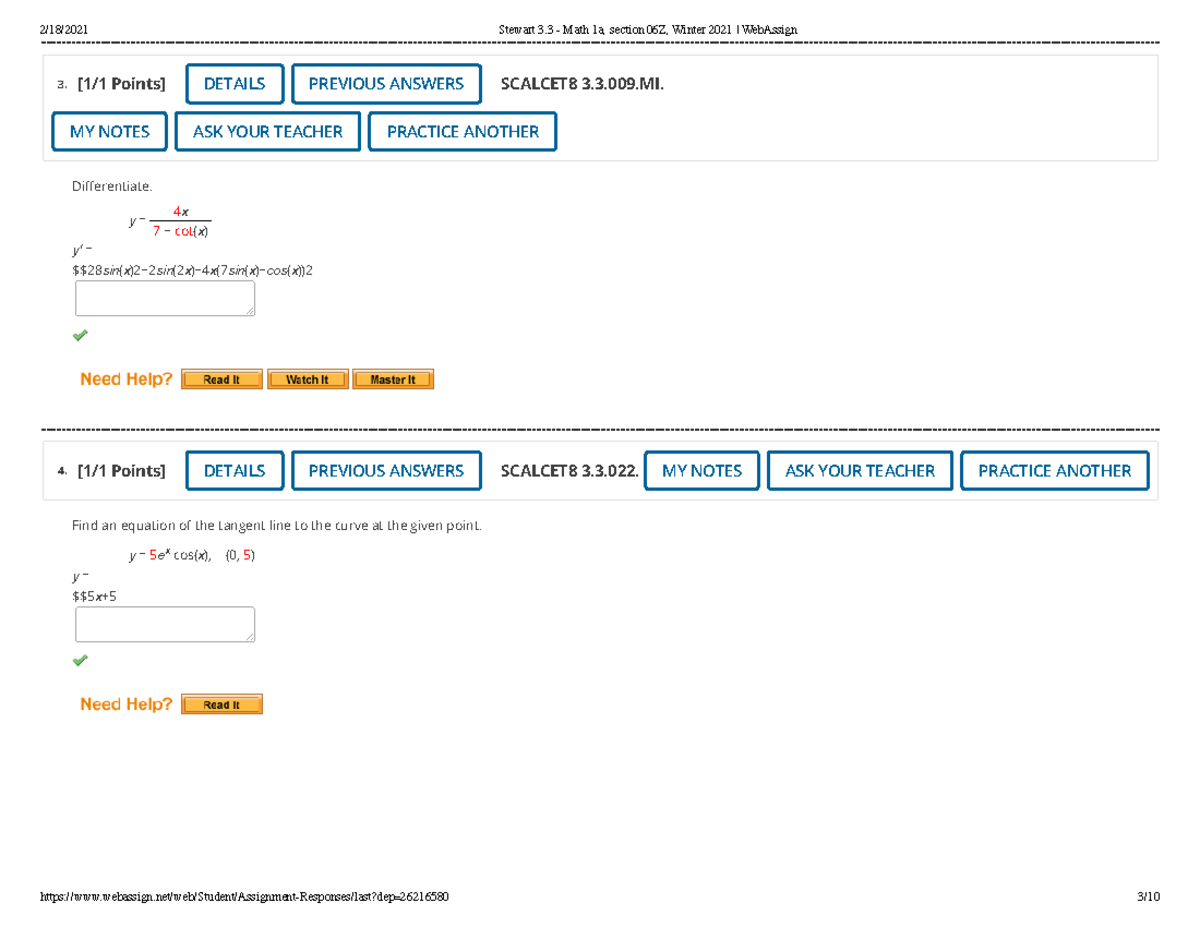Viewport: 1200px width, 927px height.
Task: Open Details for question 4
Action: point(235,471)
